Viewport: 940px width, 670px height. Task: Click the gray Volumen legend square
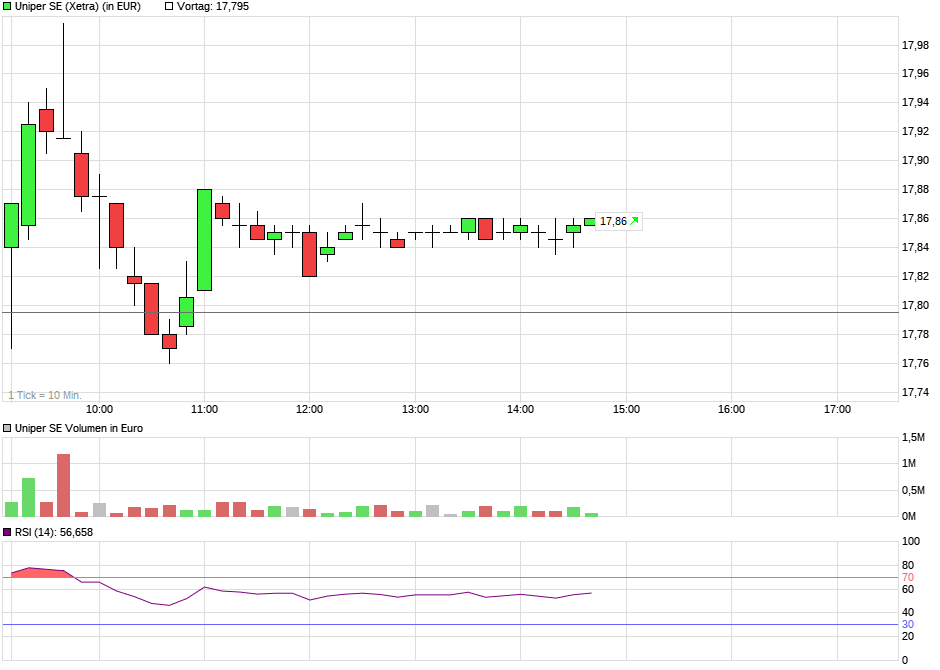pyautogui.click(x=7, y=428)
